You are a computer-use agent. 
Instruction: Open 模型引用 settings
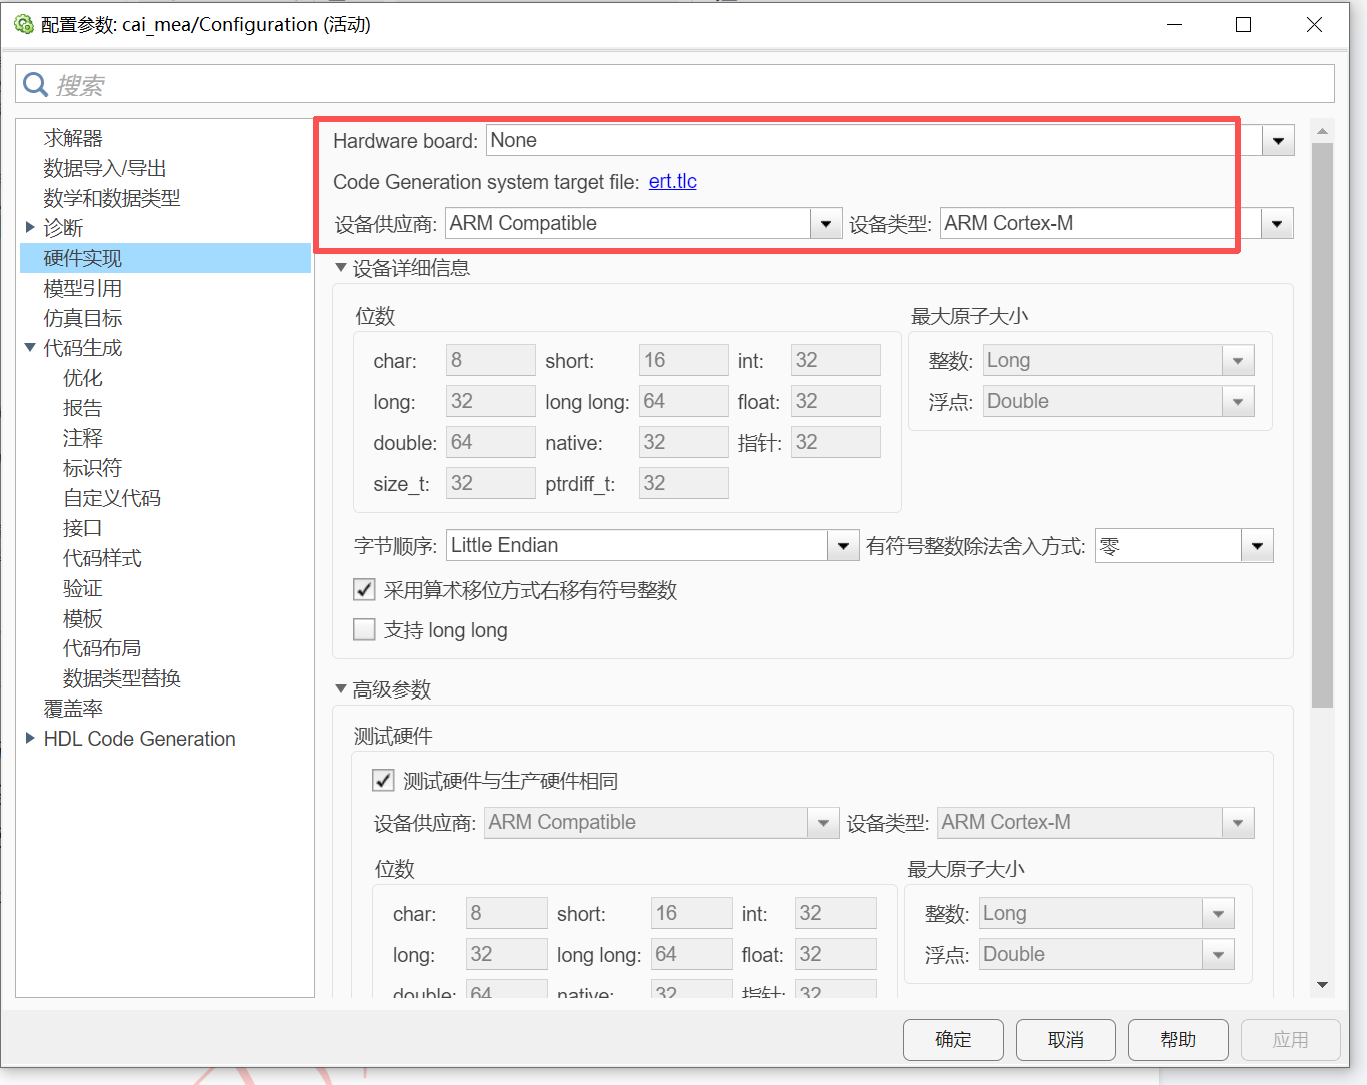tap(83, 288)
